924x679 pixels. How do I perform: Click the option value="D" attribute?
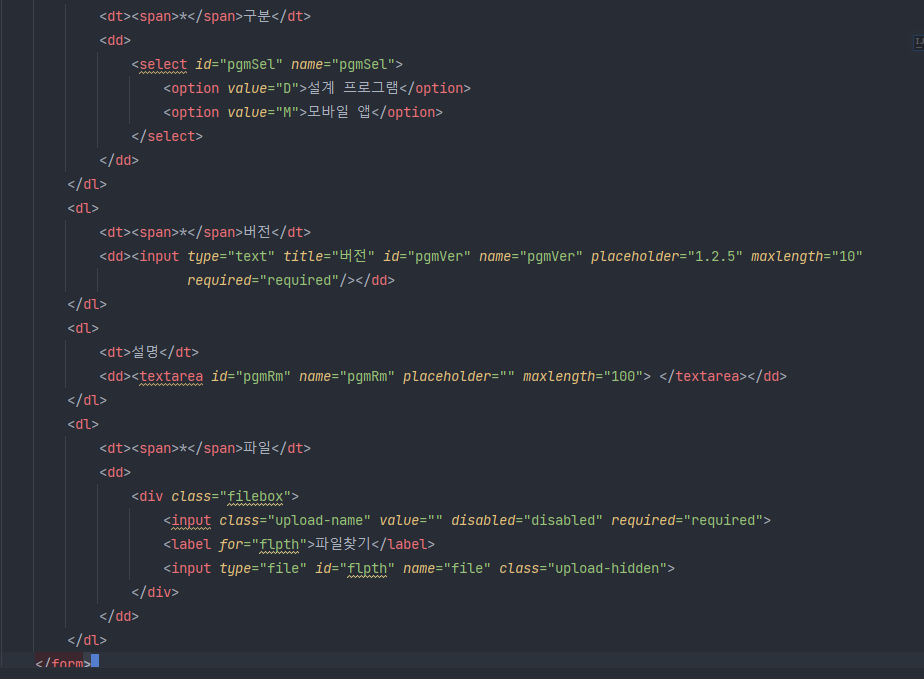pos(263,88)
